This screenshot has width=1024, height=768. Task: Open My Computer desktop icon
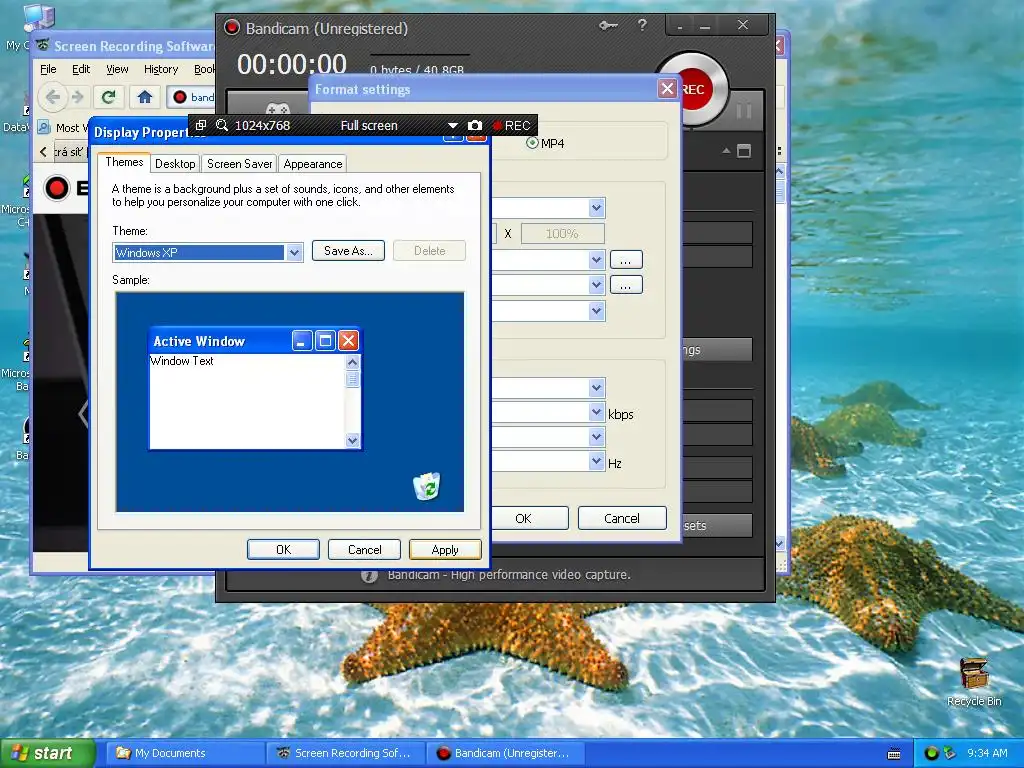[x=38, y=20]
